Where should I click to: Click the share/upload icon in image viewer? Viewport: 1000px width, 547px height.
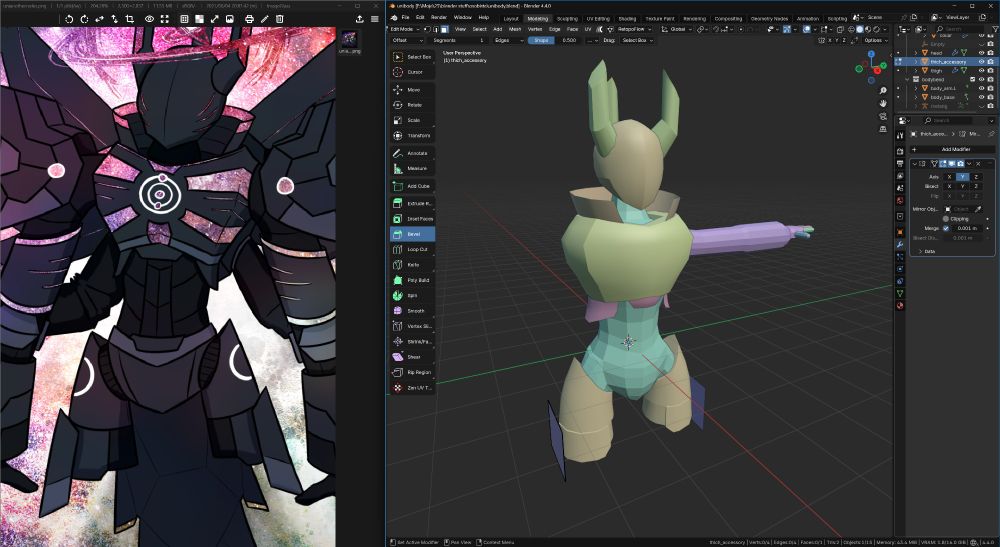click(x=360, y=19)
